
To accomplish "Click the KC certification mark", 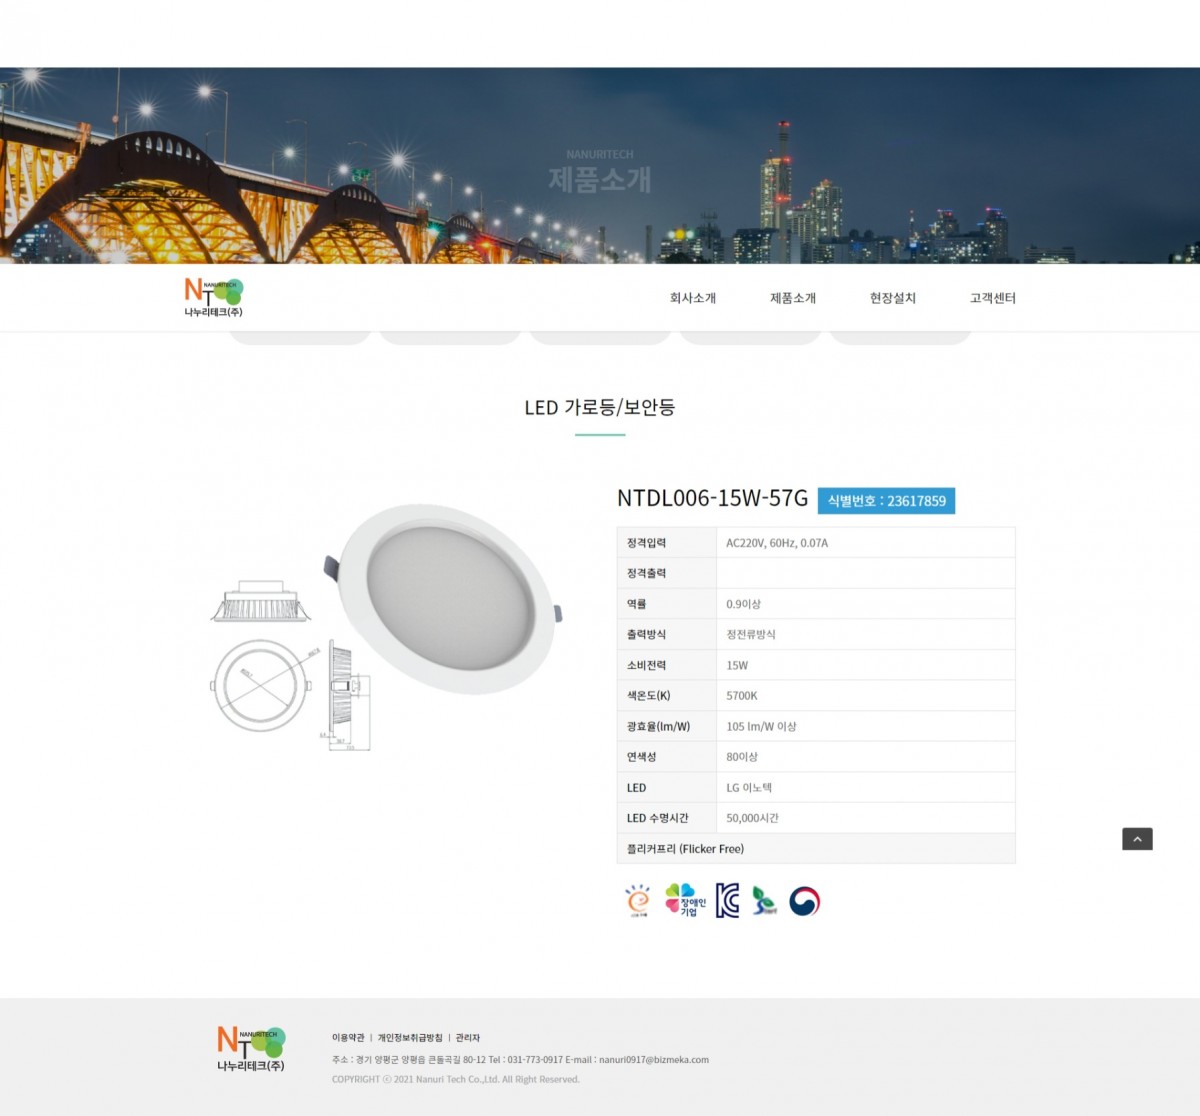I will pos(727,901).
